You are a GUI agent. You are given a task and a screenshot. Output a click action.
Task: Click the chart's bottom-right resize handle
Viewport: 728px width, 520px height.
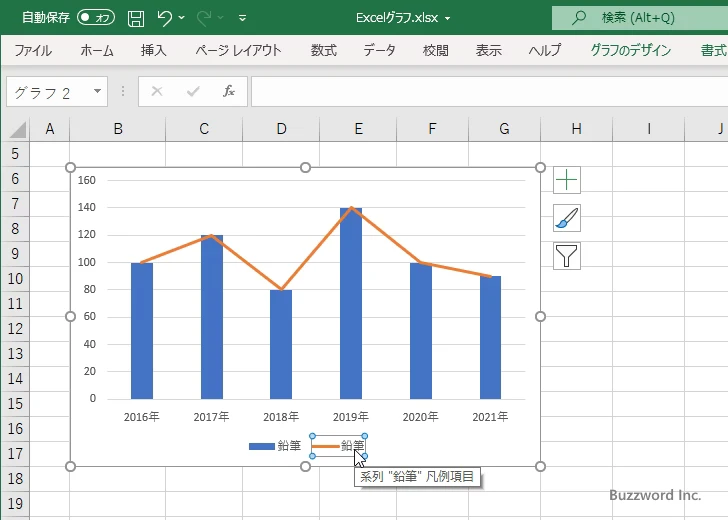click(540, 467)
